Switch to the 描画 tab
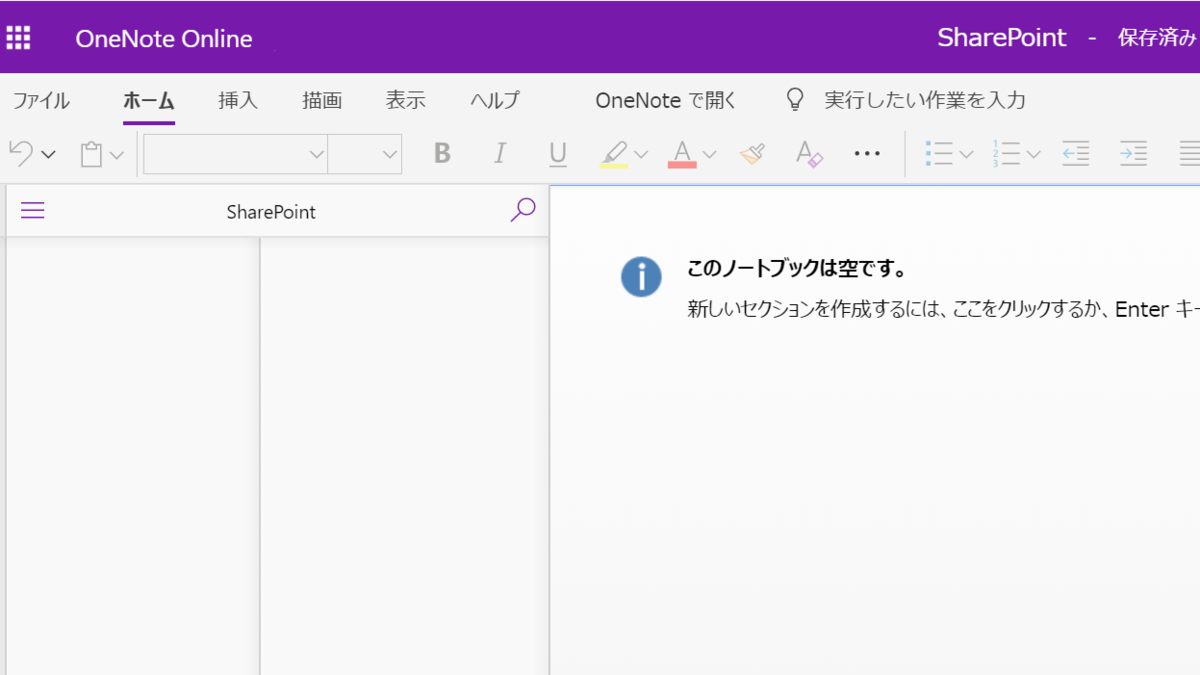Screen dimensions: 1200x675 click(x=322, y=100)
